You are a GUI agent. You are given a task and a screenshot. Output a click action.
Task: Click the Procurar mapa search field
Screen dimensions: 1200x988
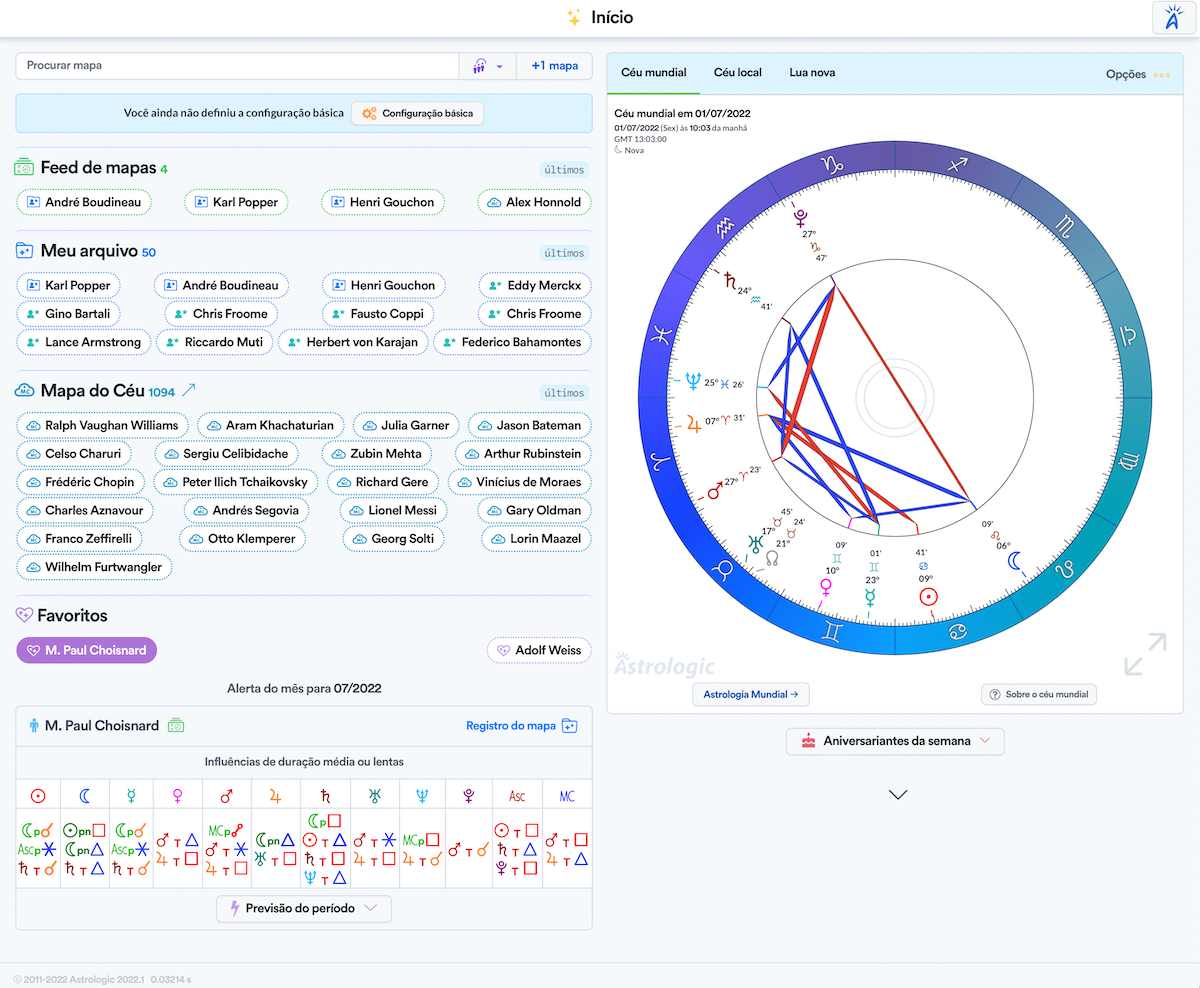[236, 66]
